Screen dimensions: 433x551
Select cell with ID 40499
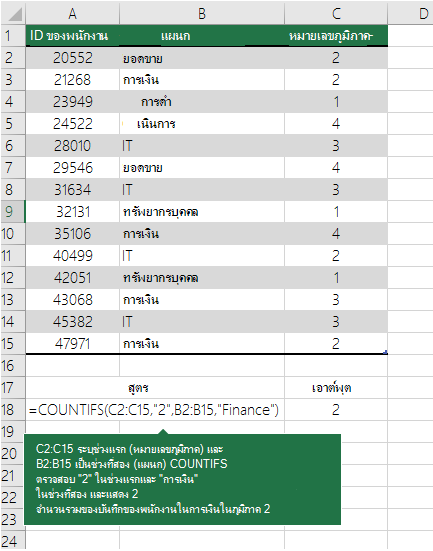(x=72, y=255)
